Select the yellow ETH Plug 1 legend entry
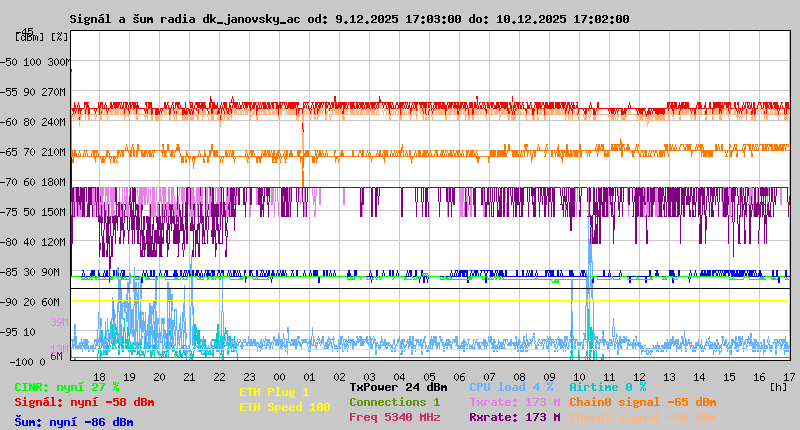 tap(274, 392)
